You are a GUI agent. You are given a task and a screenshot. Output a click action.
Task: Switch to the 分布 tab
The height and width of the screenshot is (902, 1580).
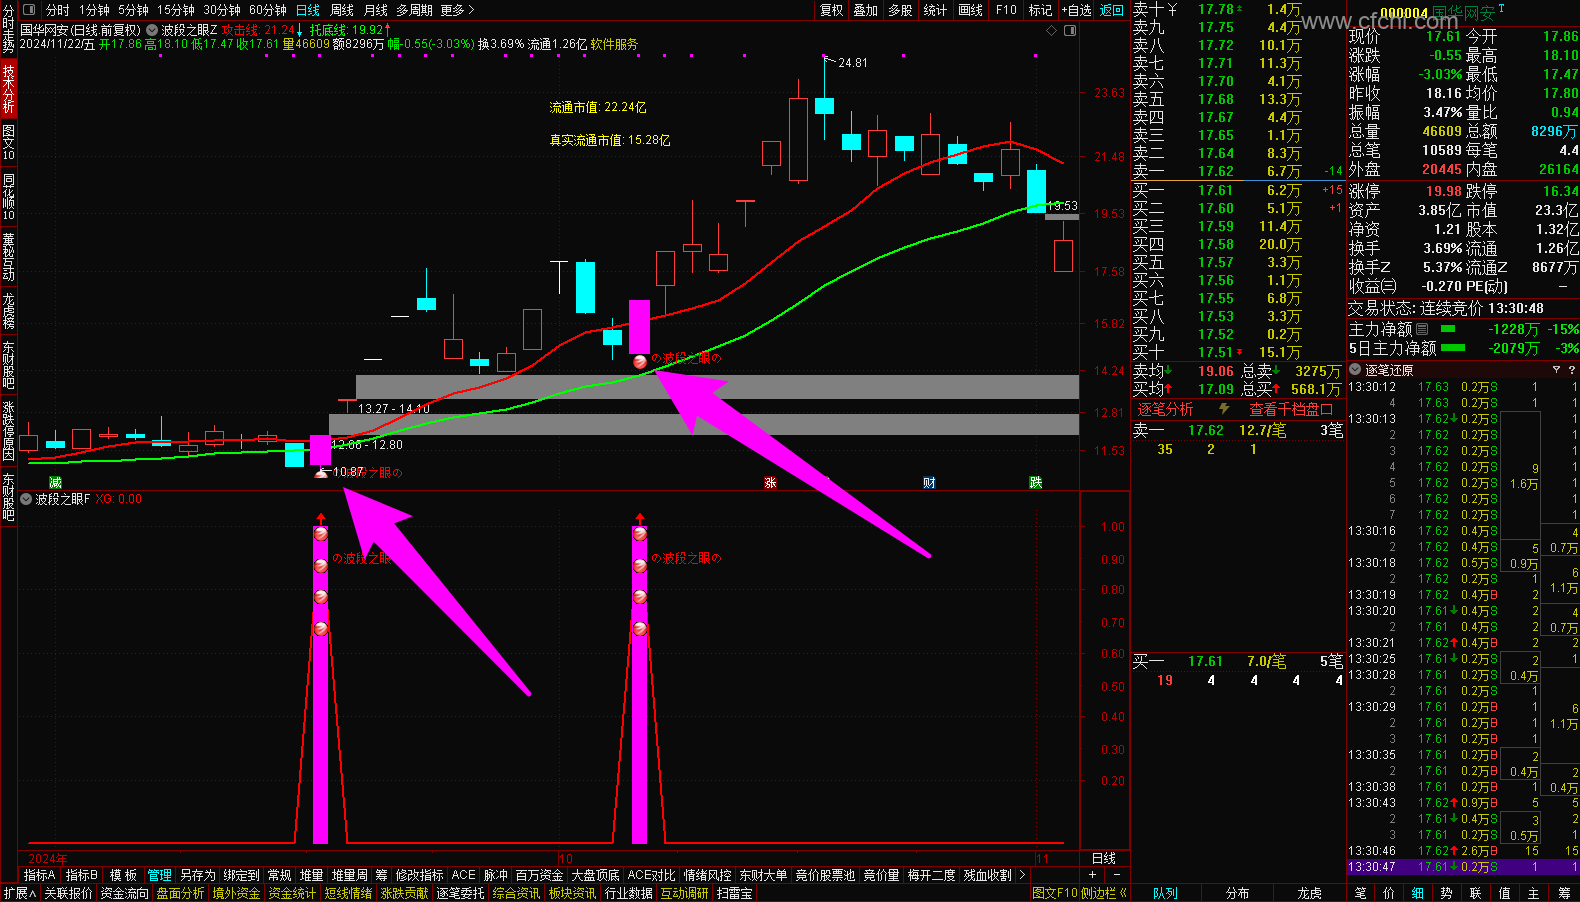click(x=1237, y=893)
